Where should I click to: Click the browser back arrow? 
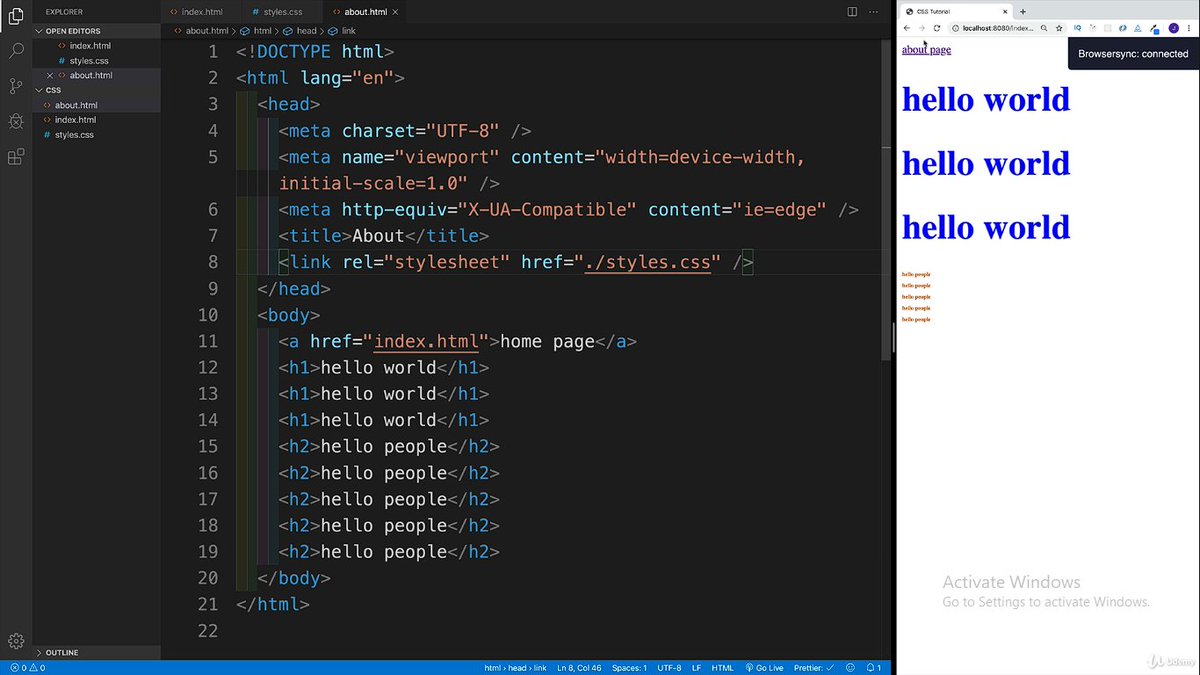click(907, 28)
